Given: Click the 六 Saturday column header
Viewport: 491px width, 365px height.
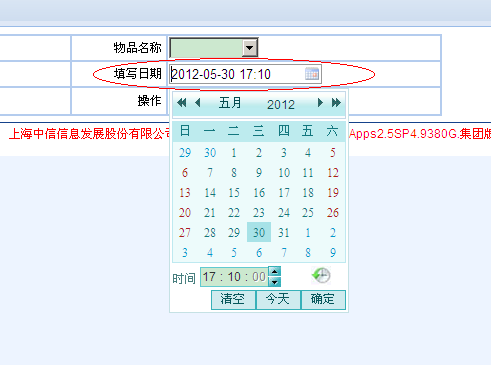Looking at the screenshot, I should click(x=332, y=131).
